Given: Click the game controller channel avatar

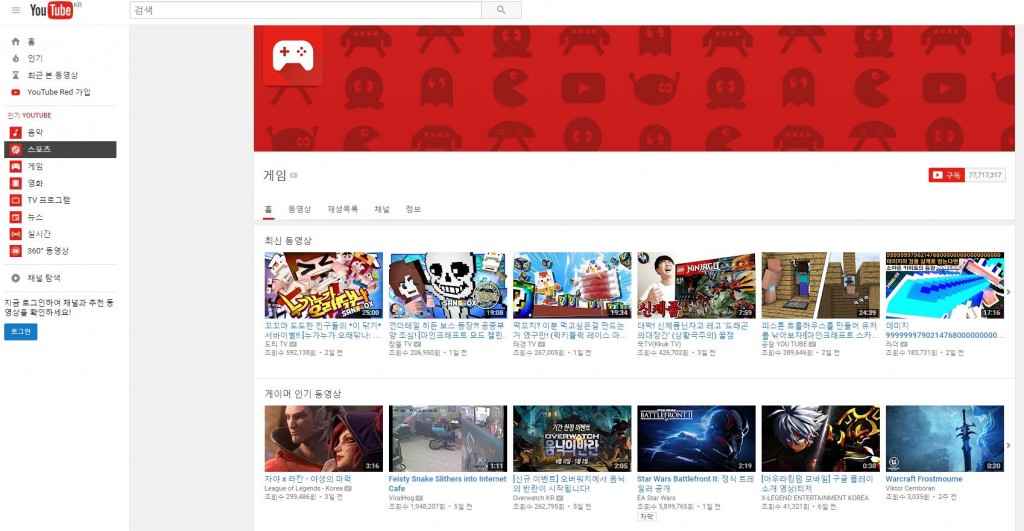Looking at the screenshot, I should [293, 56].
